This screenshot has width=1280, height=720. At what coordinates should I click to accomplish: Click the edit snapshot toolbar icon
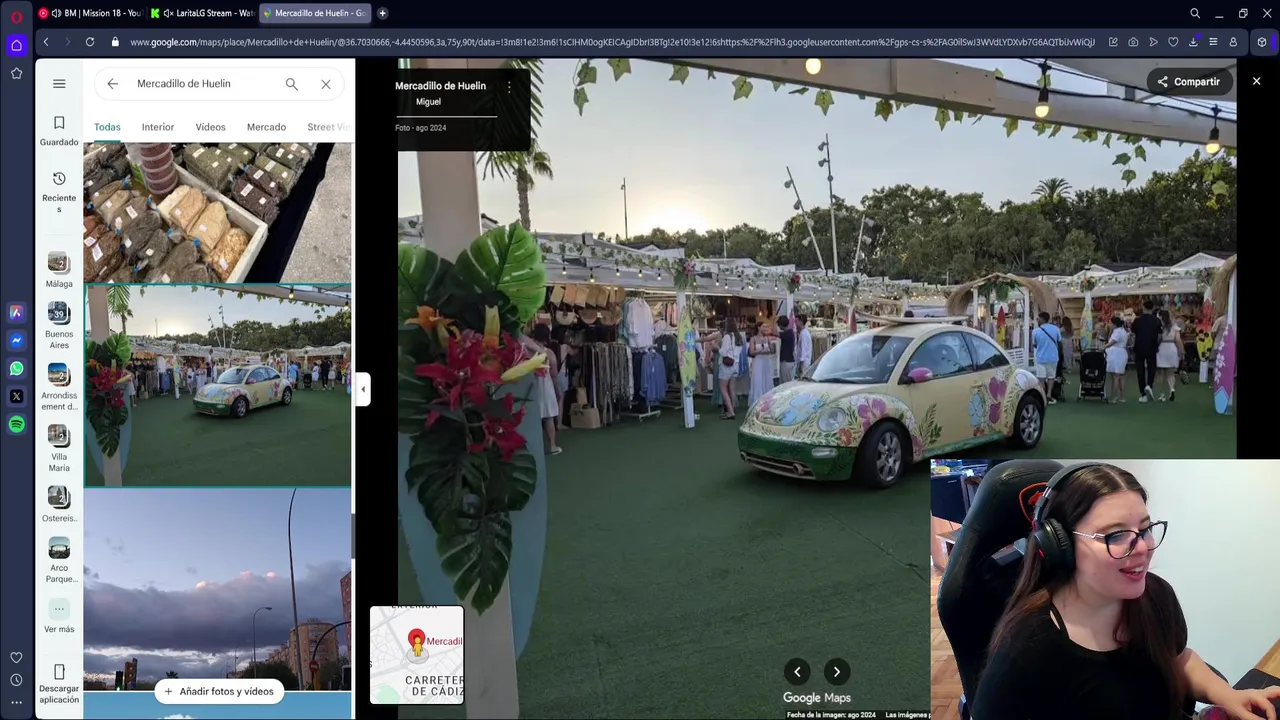click(1113, 42)
